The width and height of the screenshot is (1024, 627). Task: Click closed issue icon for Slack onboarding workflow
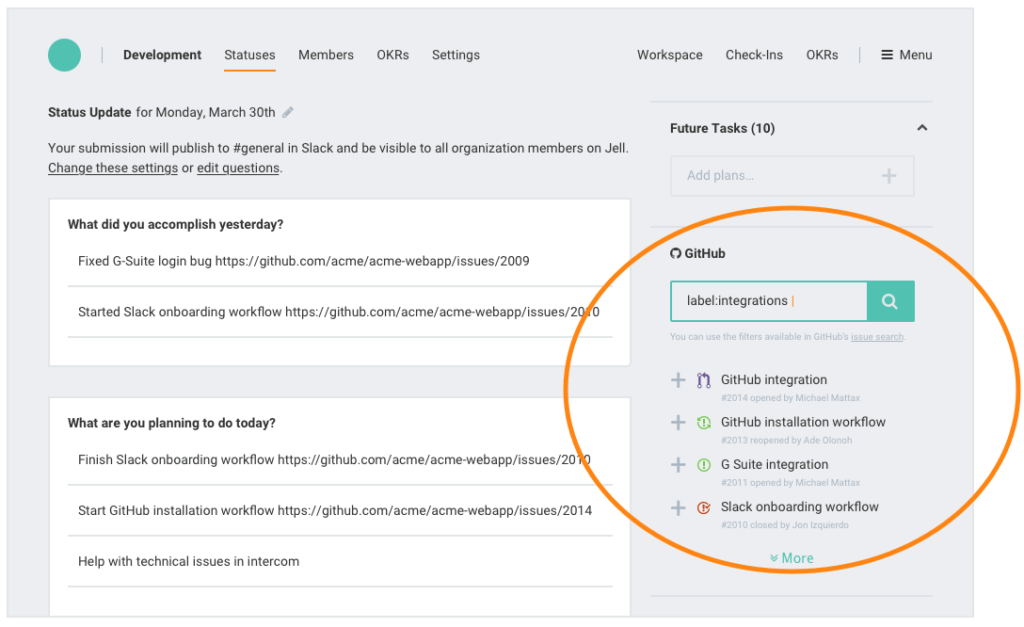tap(703, 507)
